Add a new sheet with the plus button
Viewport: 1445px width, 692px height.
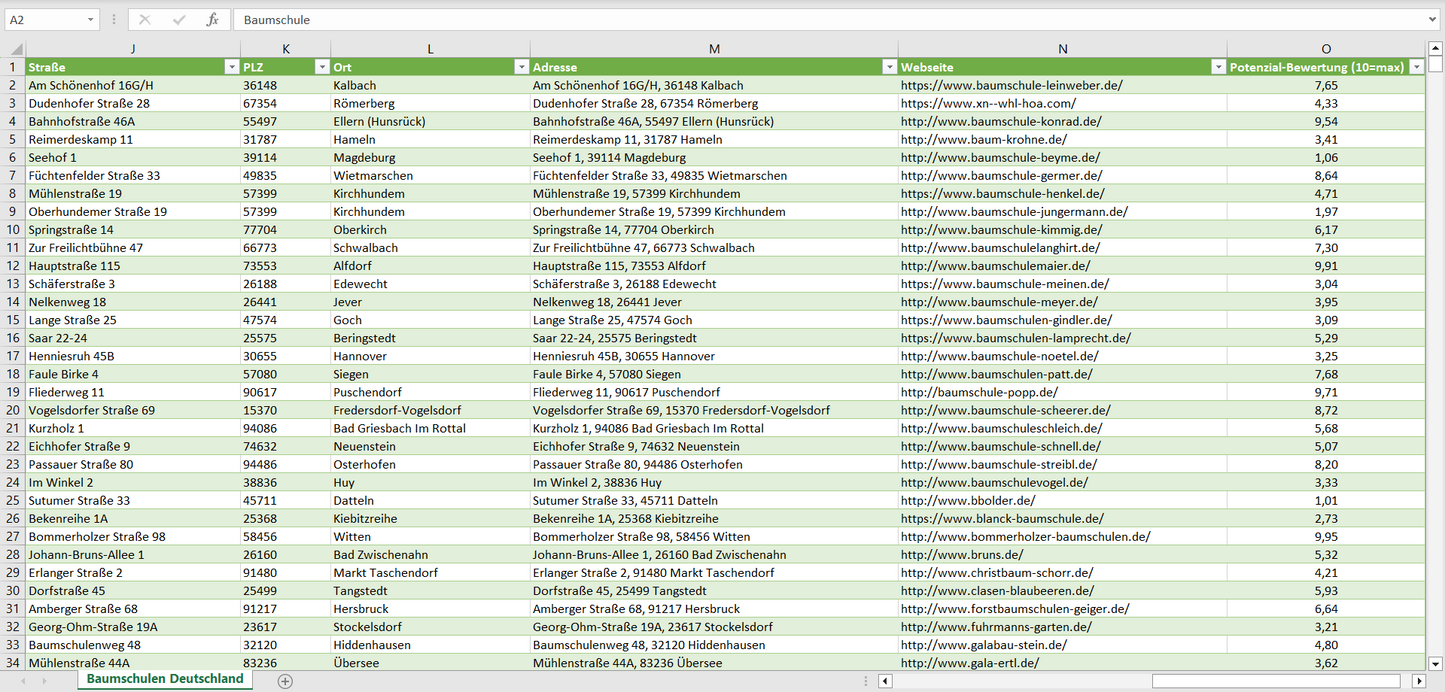285,680
